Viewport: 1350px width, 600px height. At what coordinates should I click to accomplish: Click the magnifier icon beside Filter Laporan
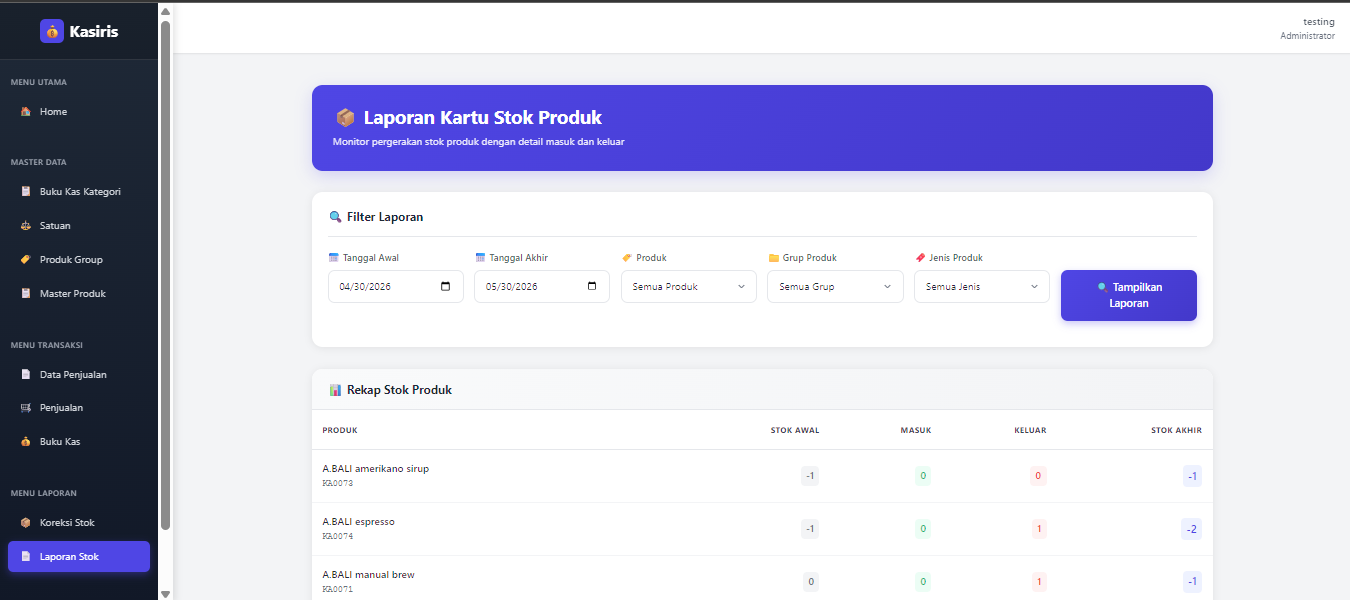point(335,217)
